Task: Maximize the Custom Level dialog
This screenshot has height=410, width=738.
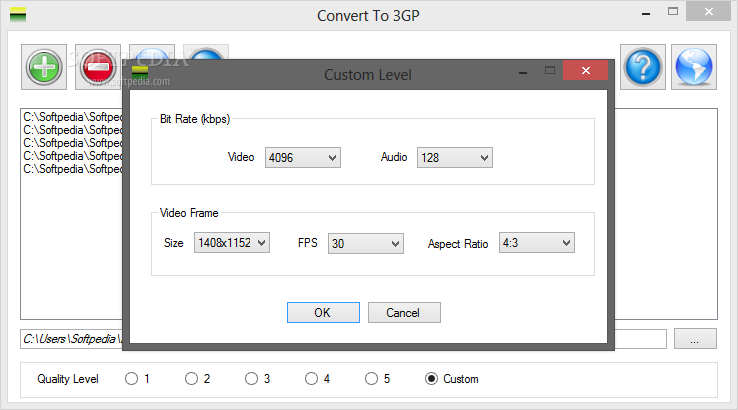Action: point(550,71)
